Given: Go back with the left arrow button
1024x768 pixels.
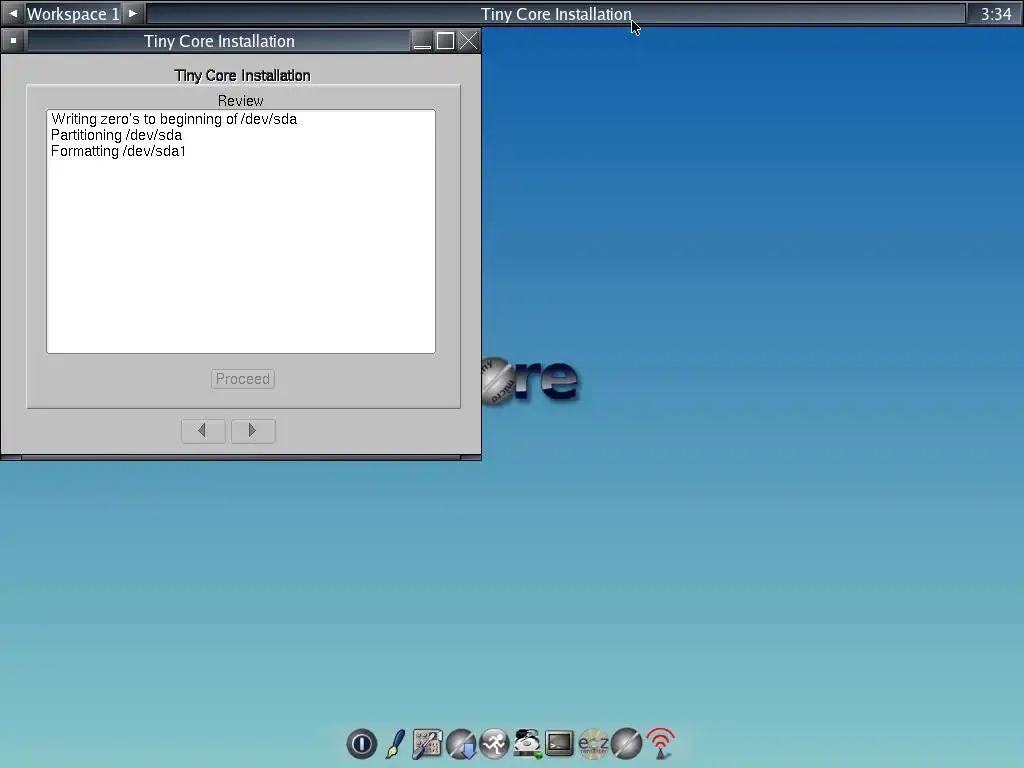Looking at the screenshot, I should pos(203,430).
